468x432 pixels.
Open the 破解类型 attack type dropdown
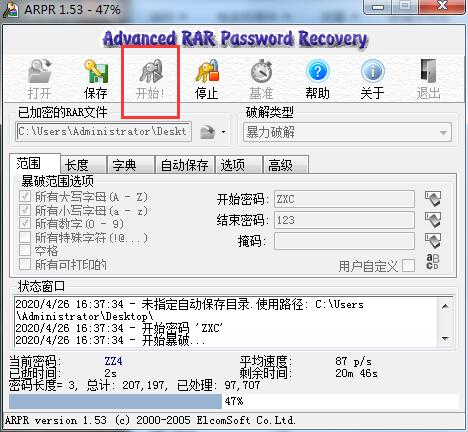347,132
